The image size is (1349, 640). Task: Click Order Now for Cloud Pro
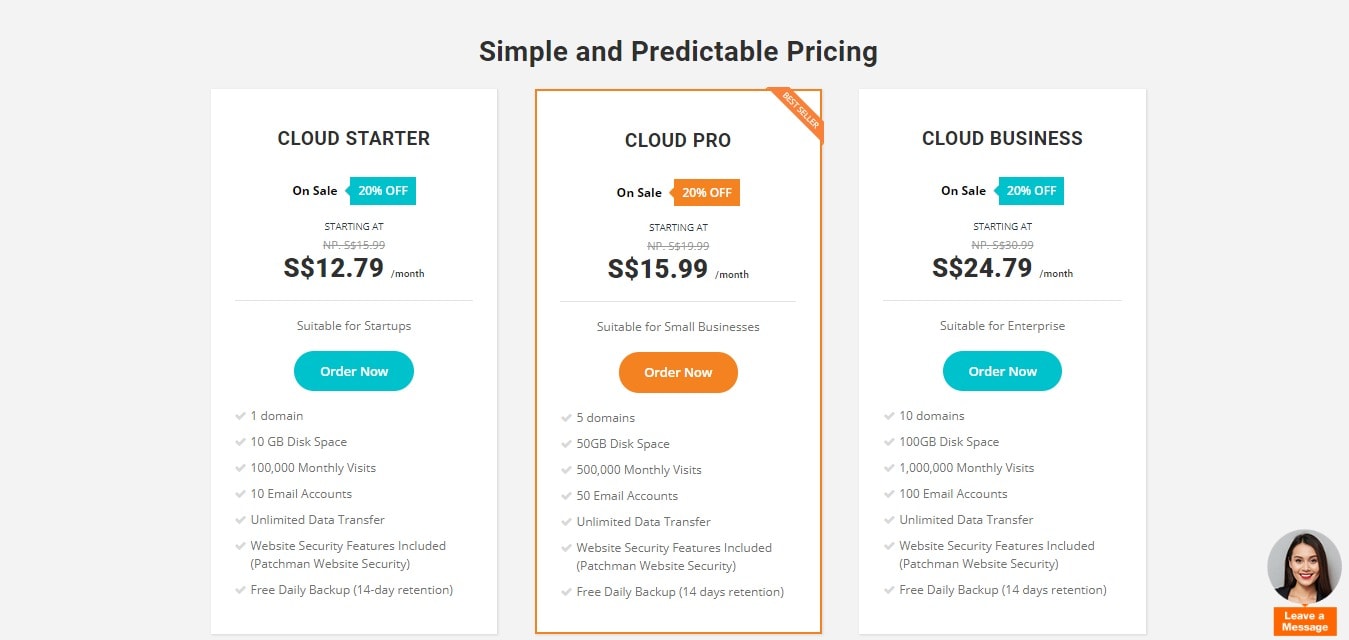click(678, 372)
